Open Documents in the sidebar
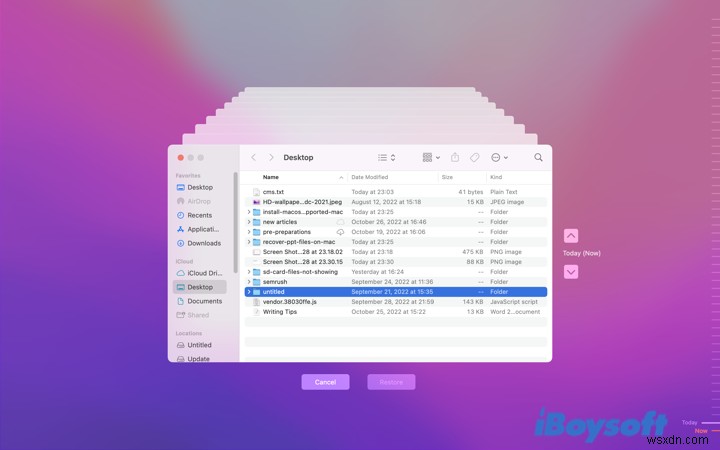The height and width of the screenshot is (450, 720). pos(199,301)
